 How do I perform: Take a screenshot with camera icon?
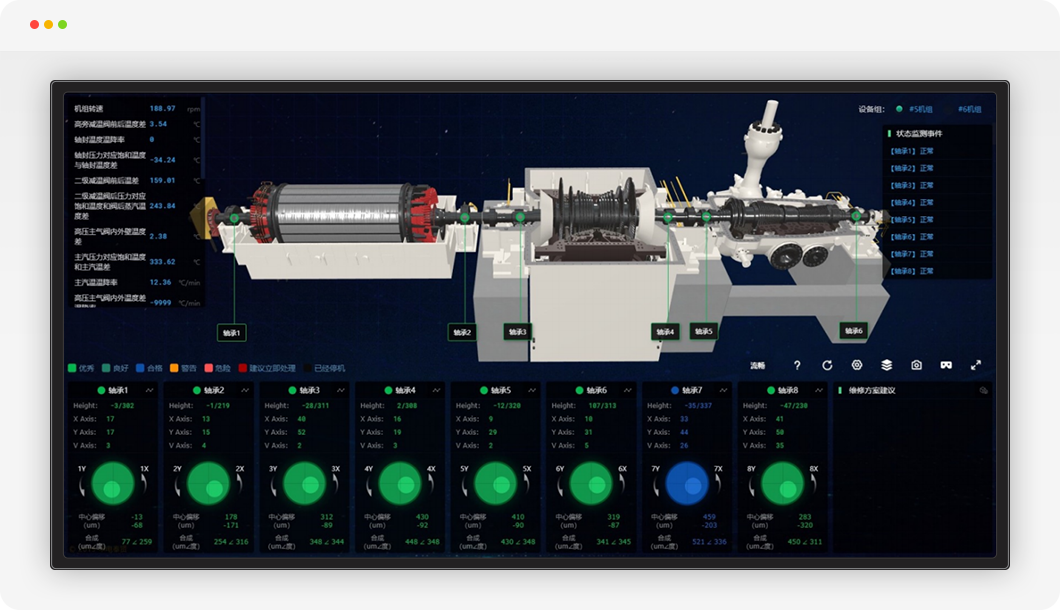coord(916,365)
